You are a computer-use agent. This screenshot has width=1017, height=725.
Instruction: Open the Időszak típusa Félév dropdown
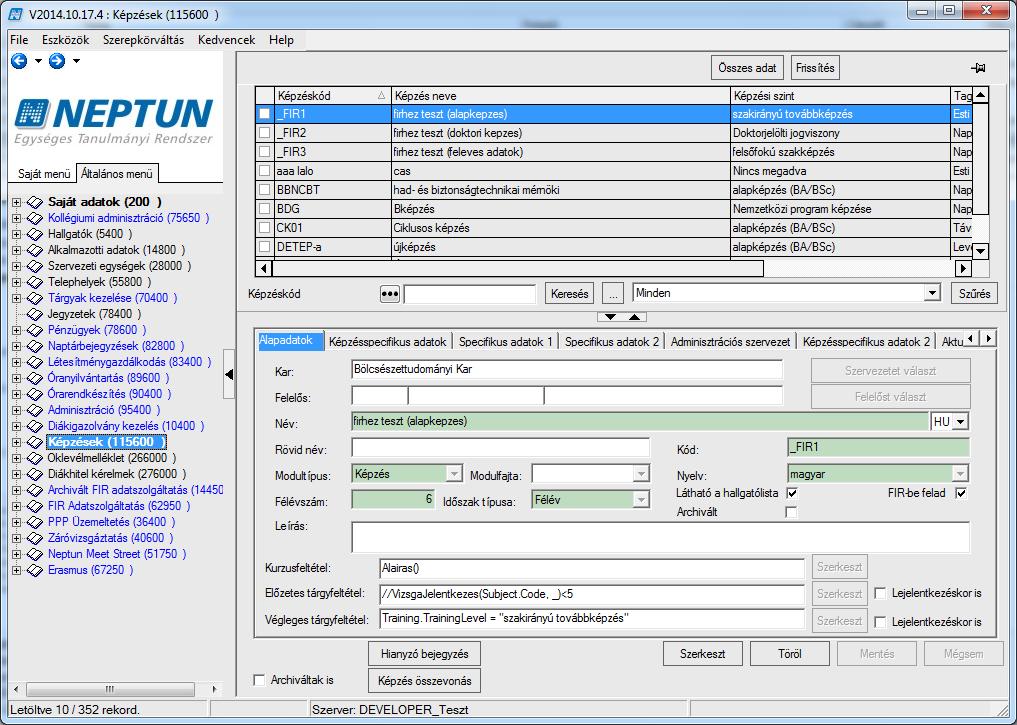point(641,500)
